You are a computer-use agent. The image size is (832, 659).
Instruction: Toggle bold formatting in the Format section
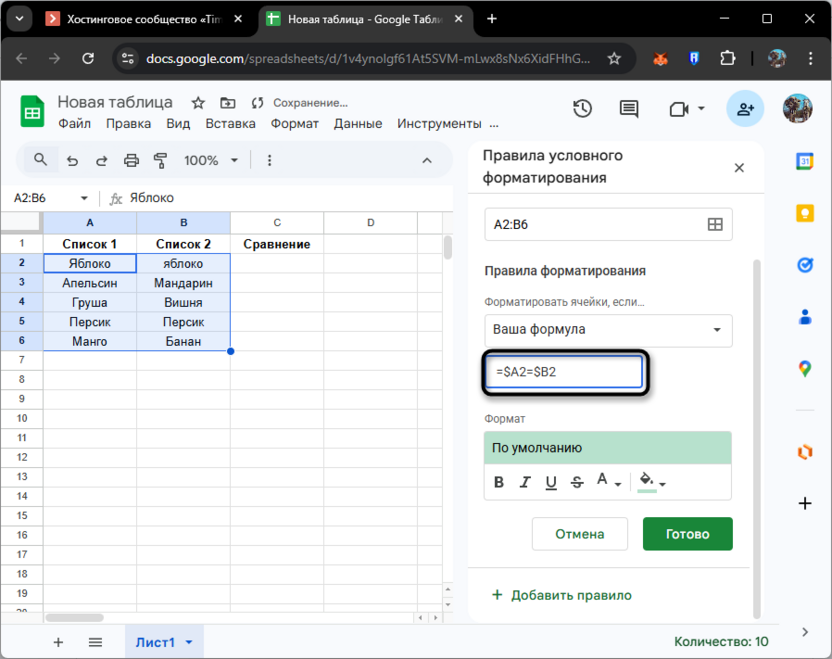499,482
